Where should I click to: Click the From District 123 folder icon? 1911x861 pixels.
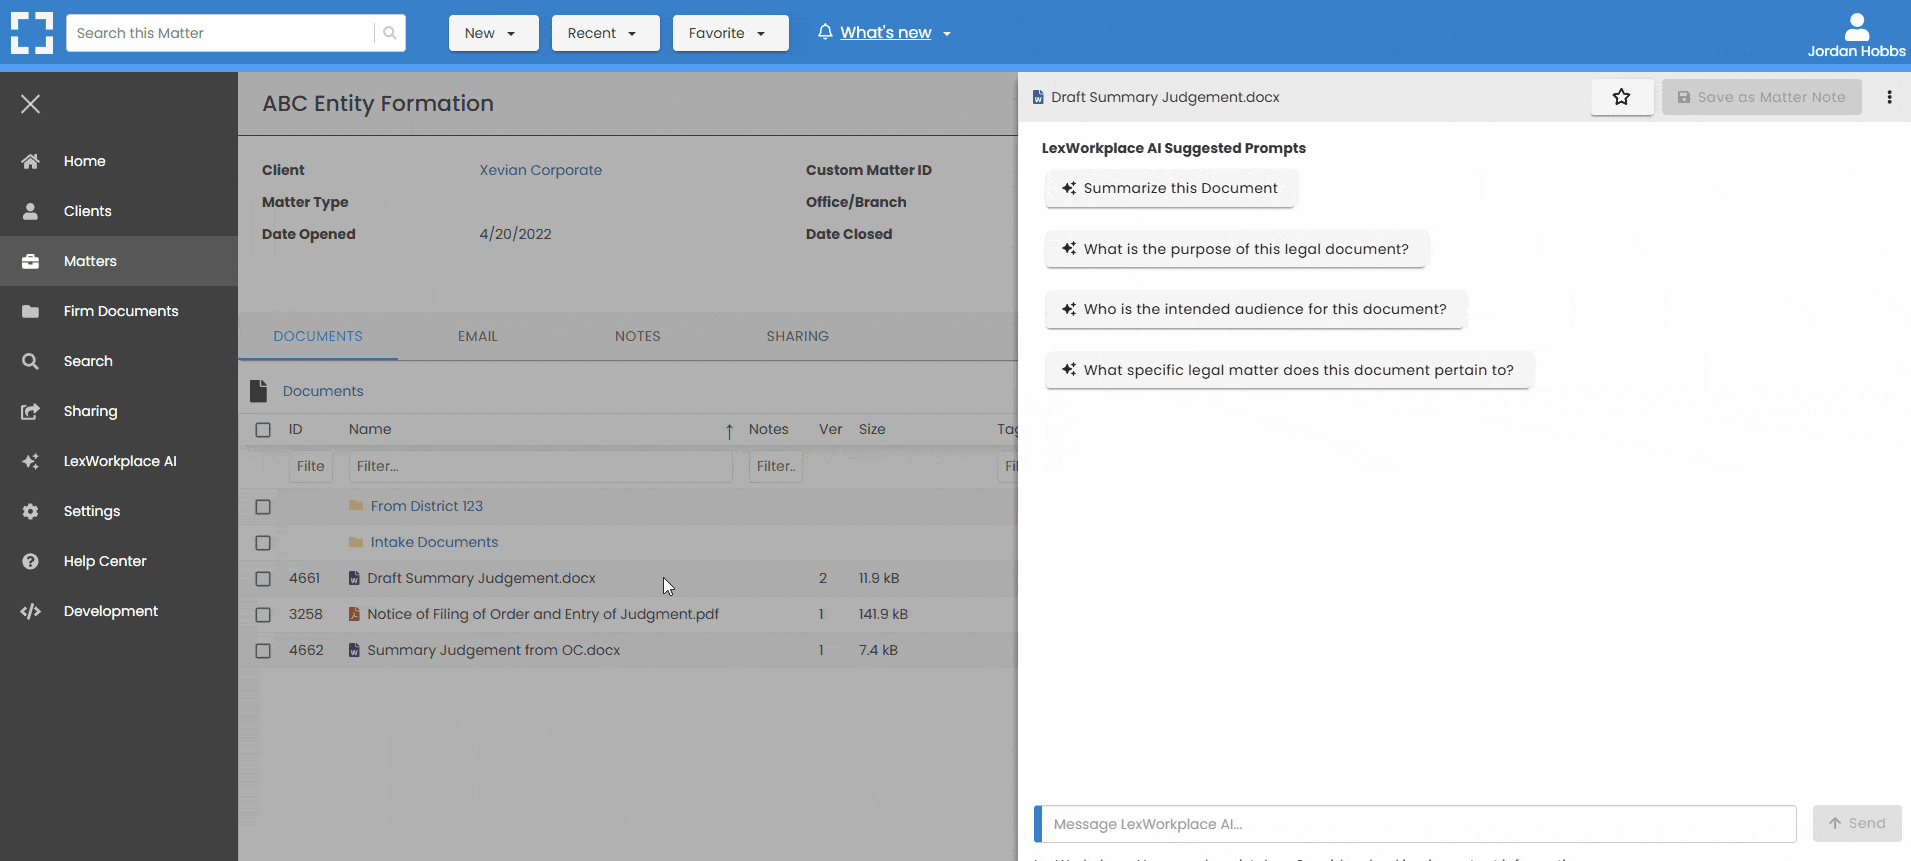tap(356, 506)
